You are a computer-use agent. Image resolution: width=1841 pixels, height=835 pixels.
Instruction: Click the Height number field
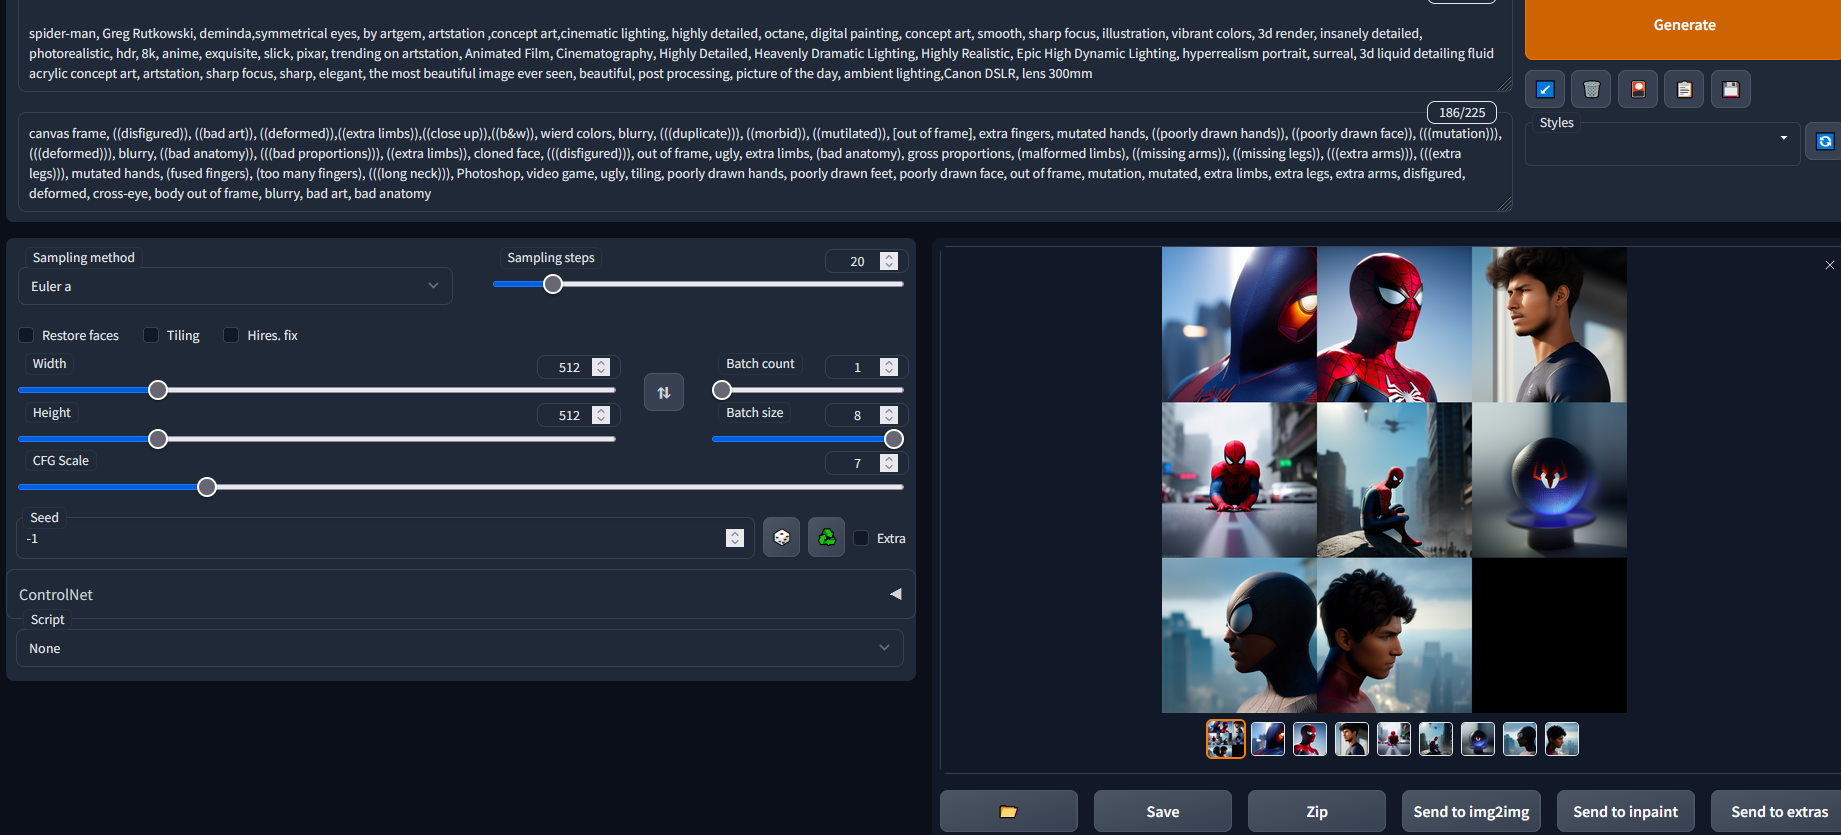tap(578, 415)
